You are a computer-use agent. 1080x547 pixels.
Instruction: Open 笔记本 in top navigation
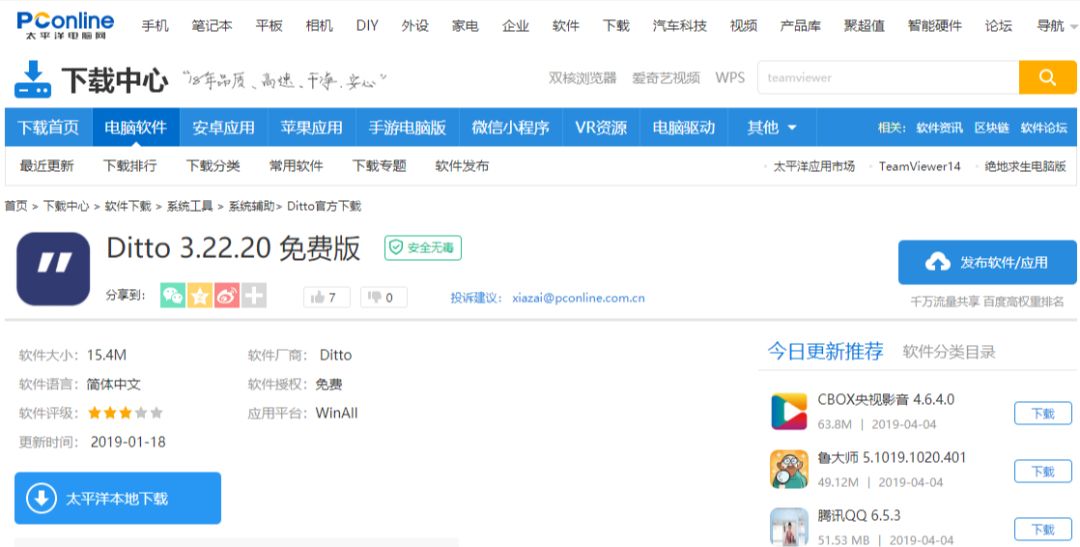[212, 25]
